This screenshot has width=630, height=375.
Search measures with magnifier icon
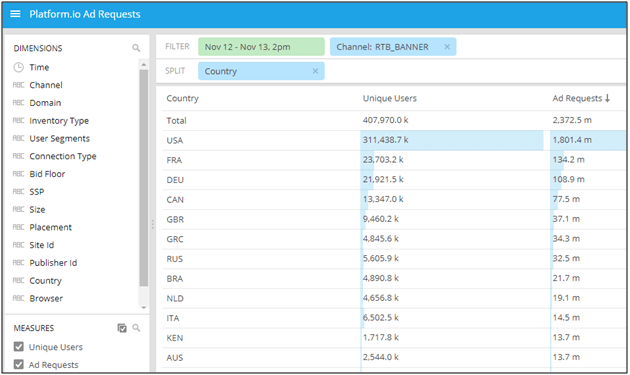[x=136, y=328]
